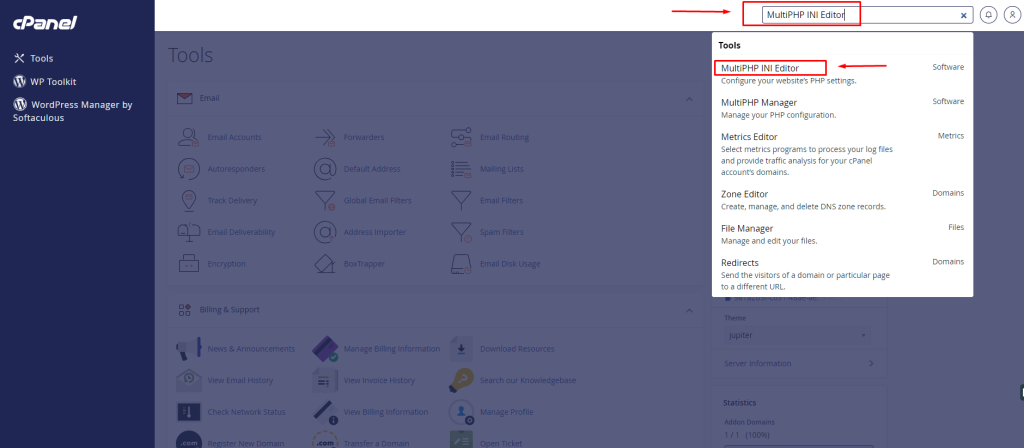Image resolution: width=1024 pixels, height=448 pixels.
Task: Click the Email Disk Usage icon
Action: coord(461,264)
